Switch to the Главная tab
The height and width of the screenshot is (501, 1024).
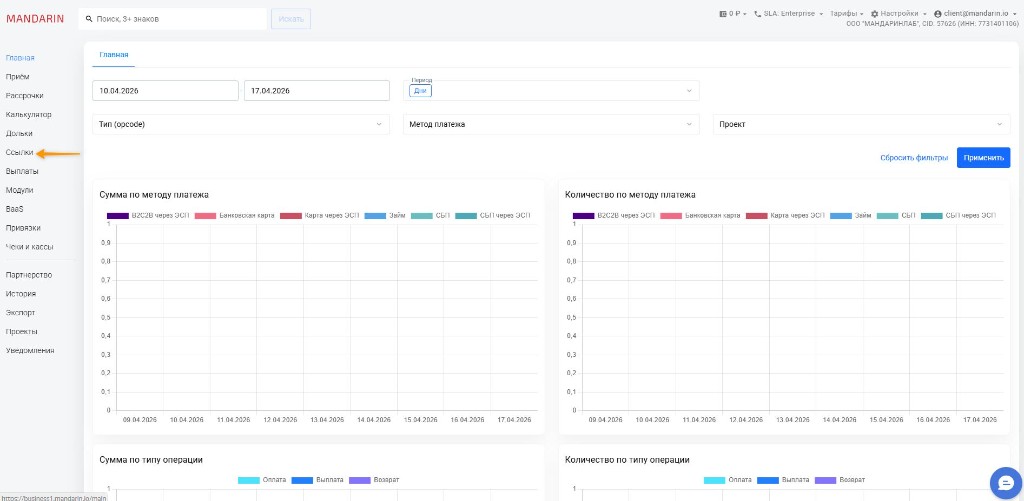coord(114,55)
